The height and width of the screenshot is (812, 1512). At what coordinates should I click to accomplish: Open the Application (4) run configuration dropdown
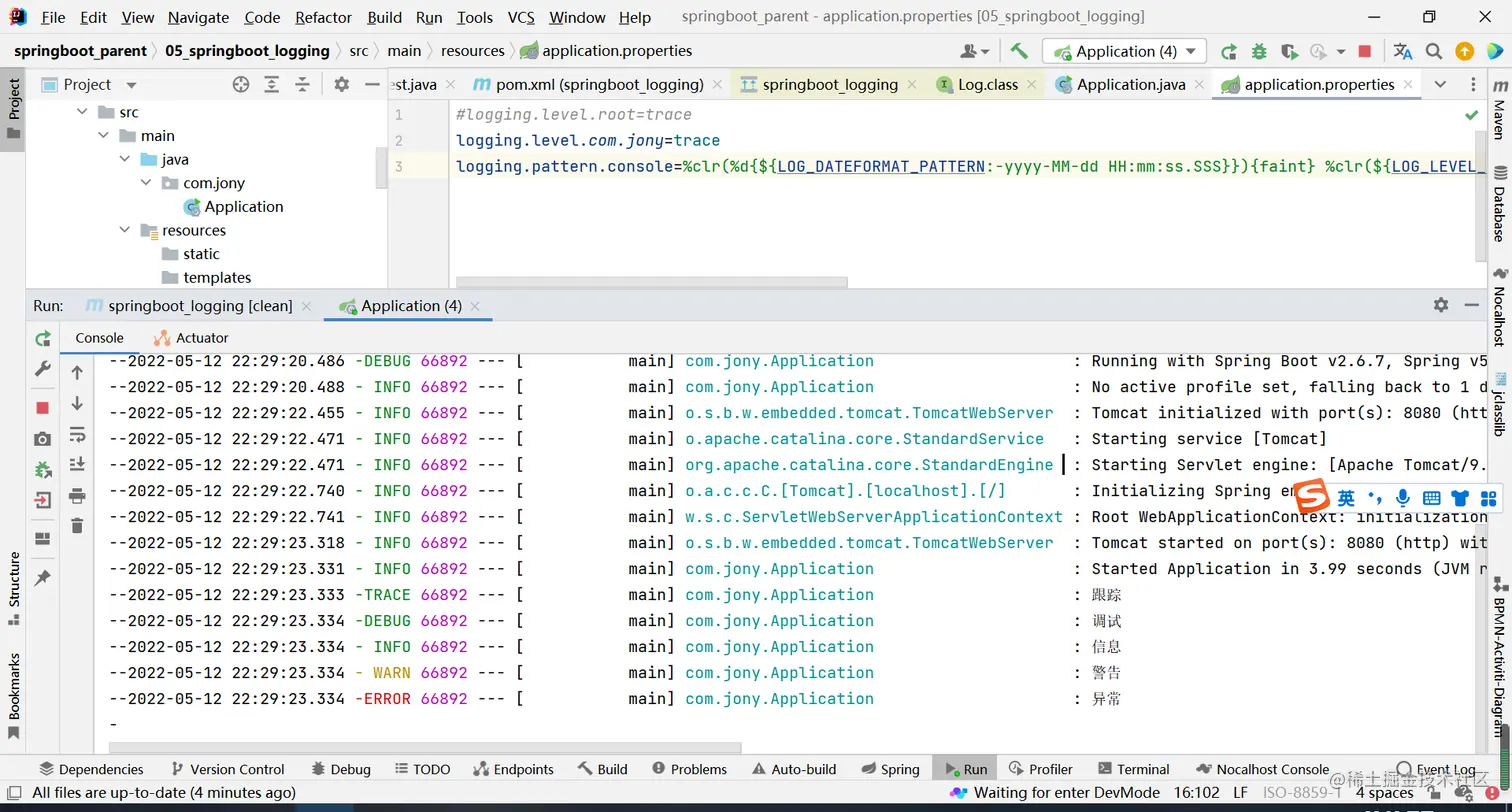1124,51
